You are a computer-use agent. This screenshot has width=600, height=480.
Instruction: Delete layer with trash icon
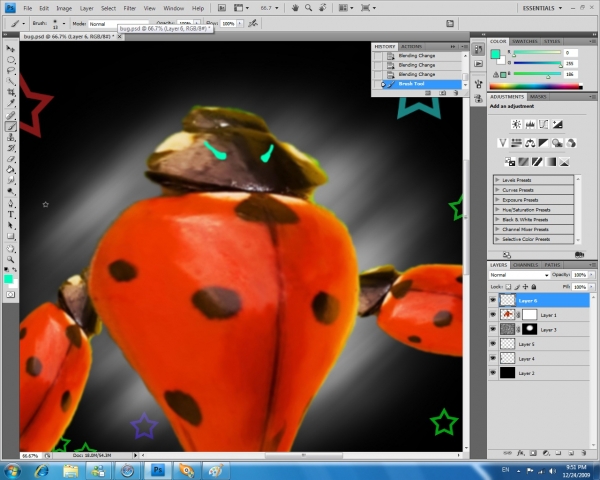584,453
